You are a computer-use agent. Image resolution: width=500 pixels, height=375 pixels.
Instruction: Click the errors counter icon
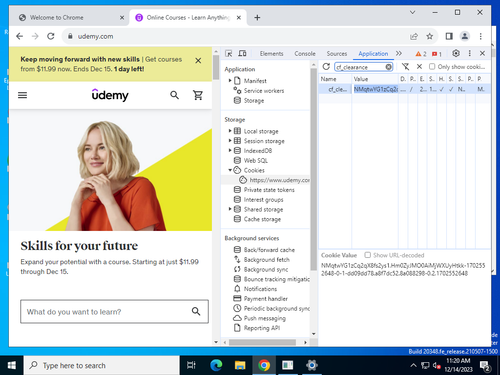(437, 54)
